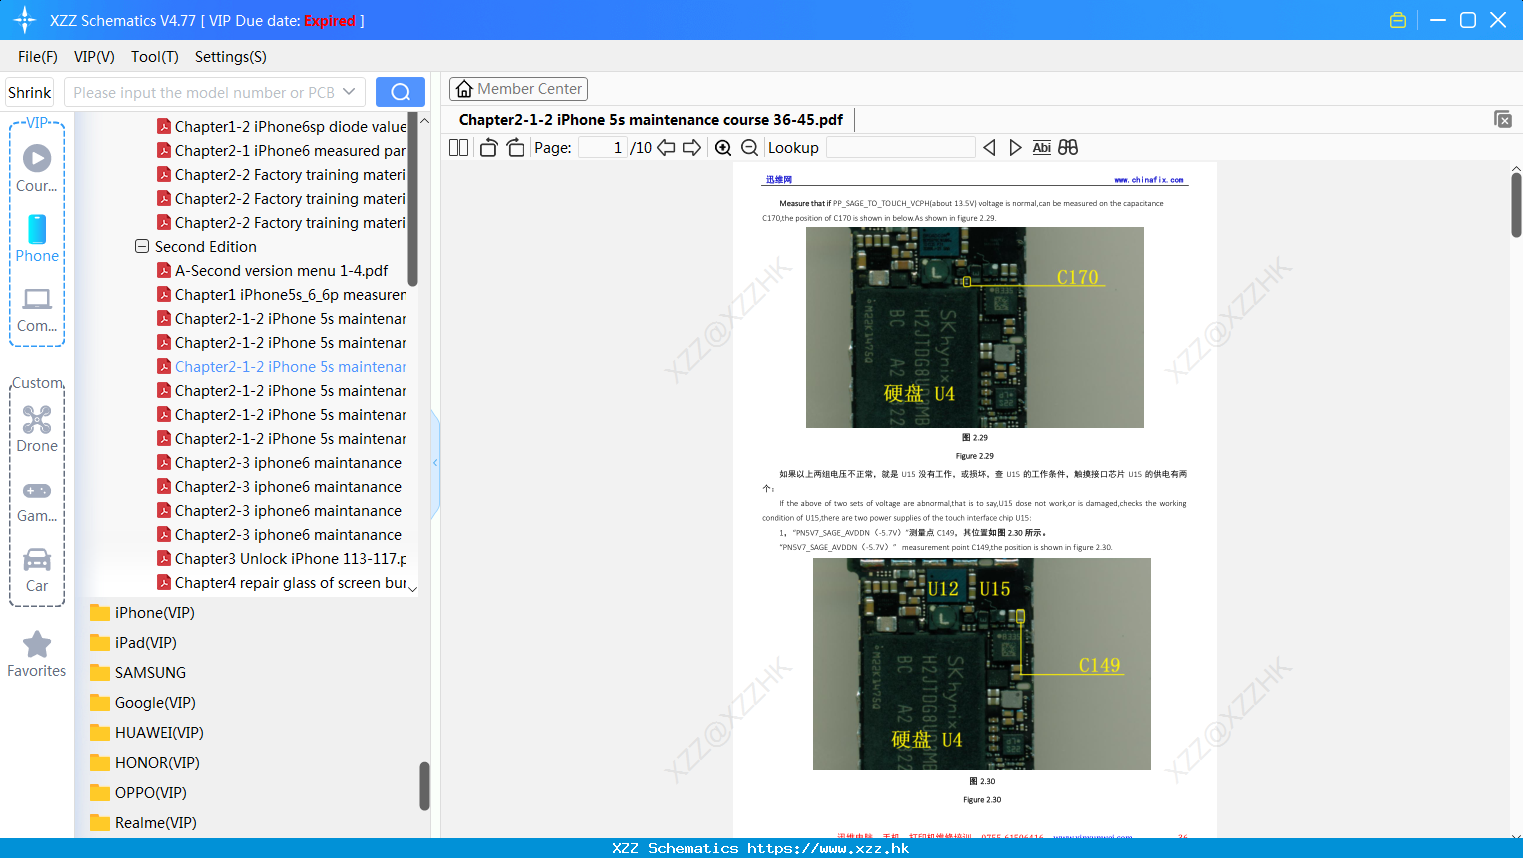Click the folder list scrollbar thumb
Screen dimensions: 1523x858
424,786
